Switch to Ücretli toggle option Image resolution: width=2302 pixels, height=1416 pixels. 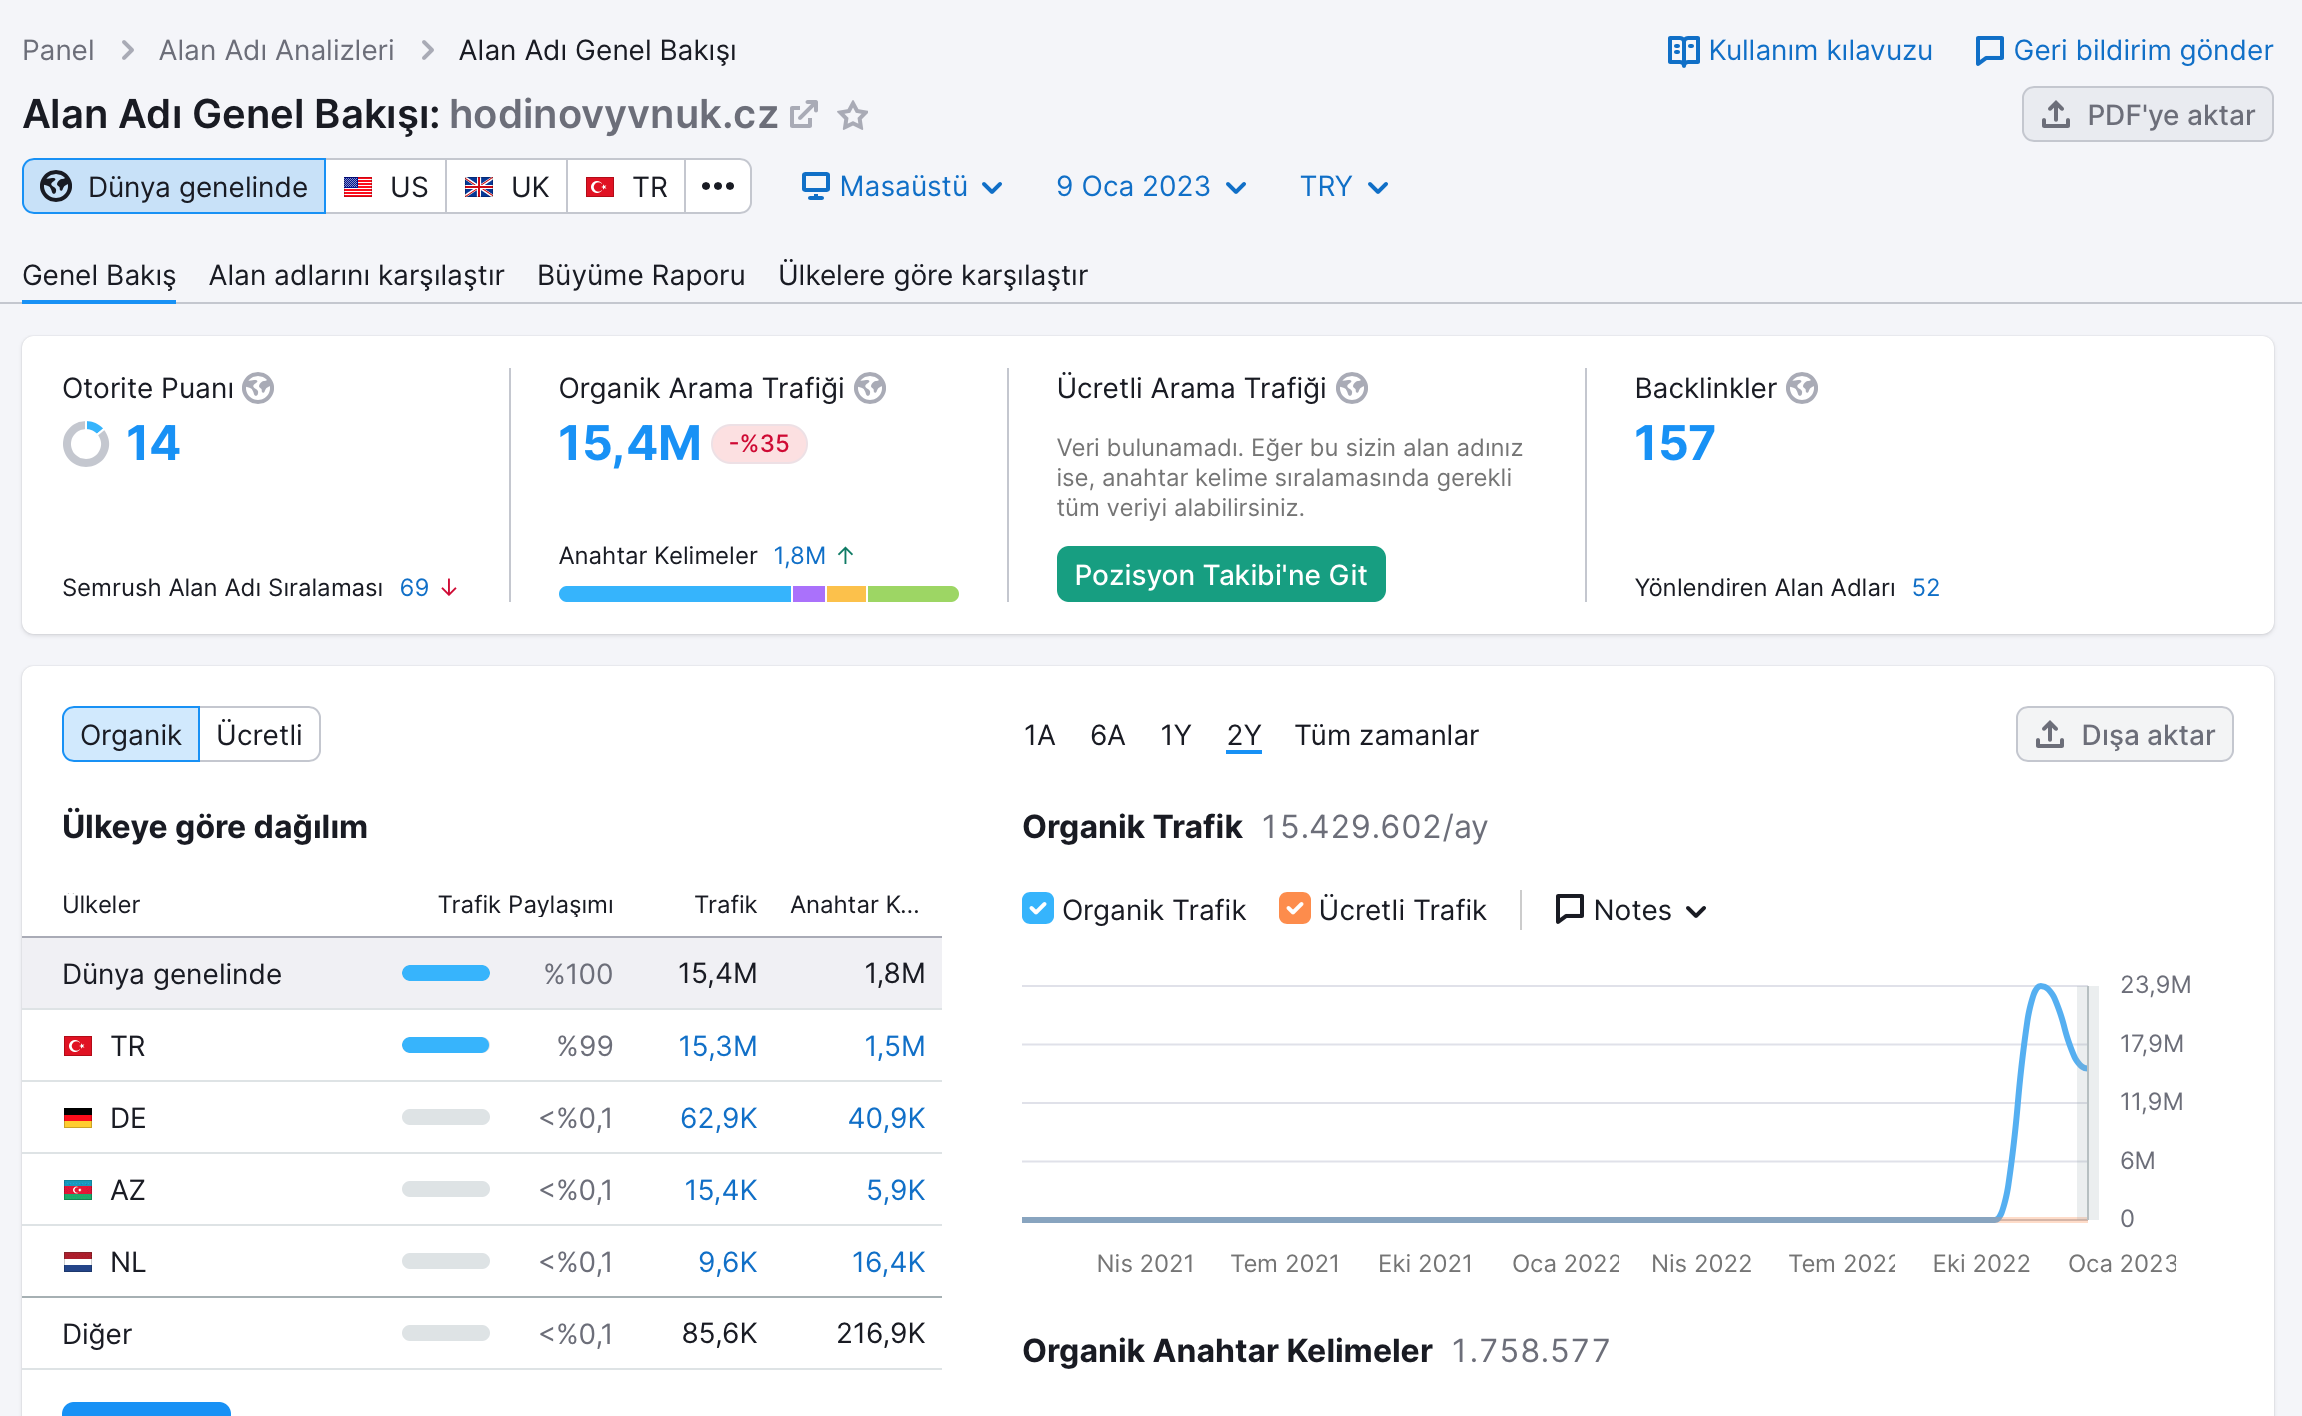pyautogui.click(x=259, y=734)
